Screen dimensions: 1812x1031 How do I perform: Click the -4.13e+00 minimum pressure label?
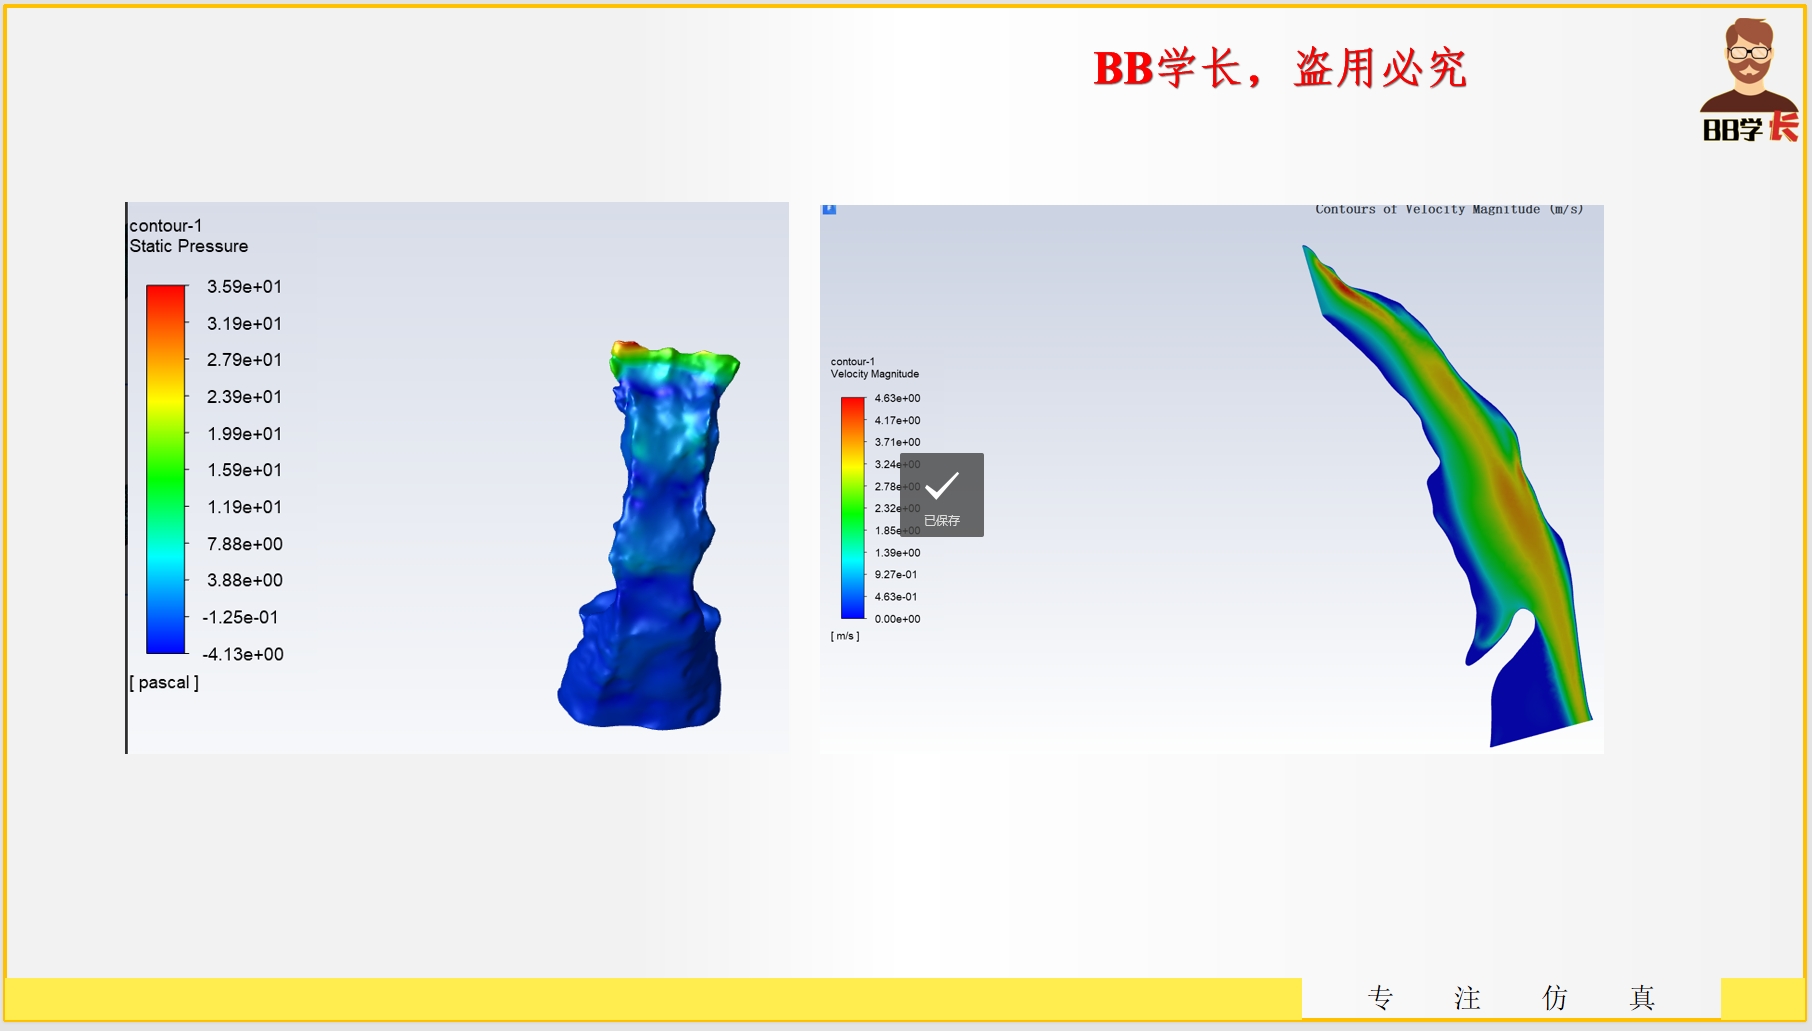[x=243, y=654]
